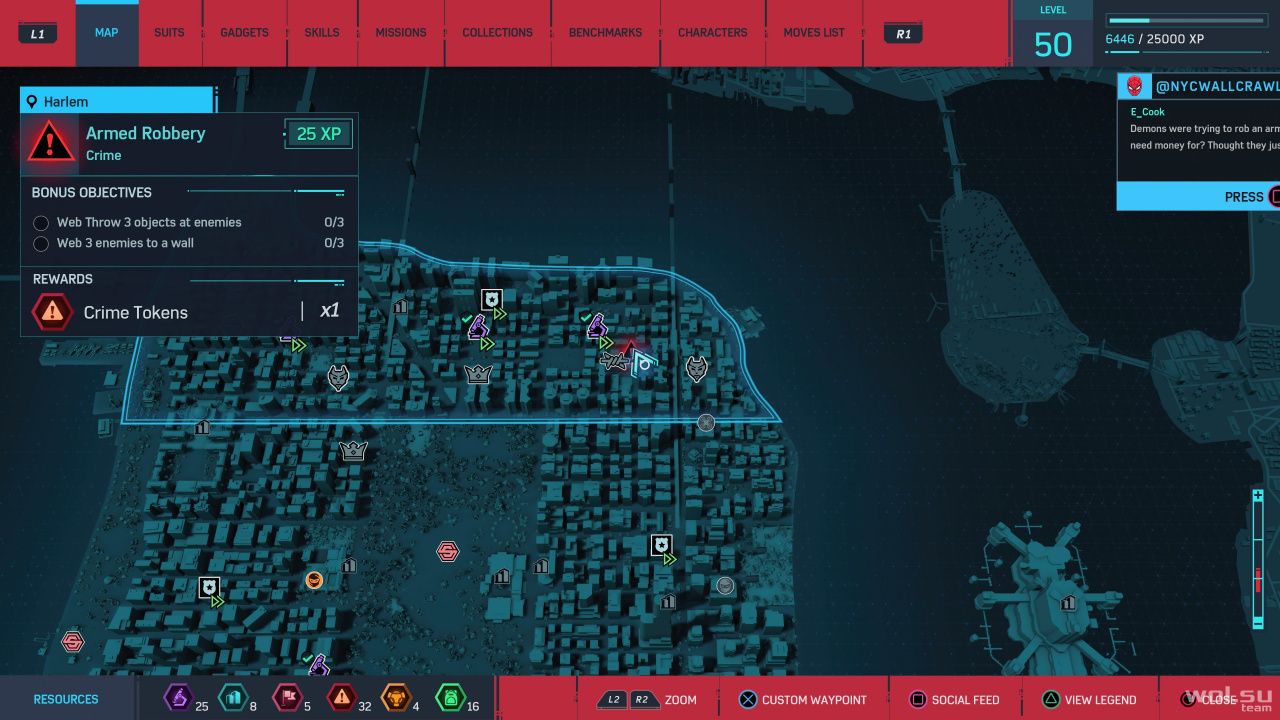Open the SUITS tab
1280x720 pixels.
coord(169,33)
